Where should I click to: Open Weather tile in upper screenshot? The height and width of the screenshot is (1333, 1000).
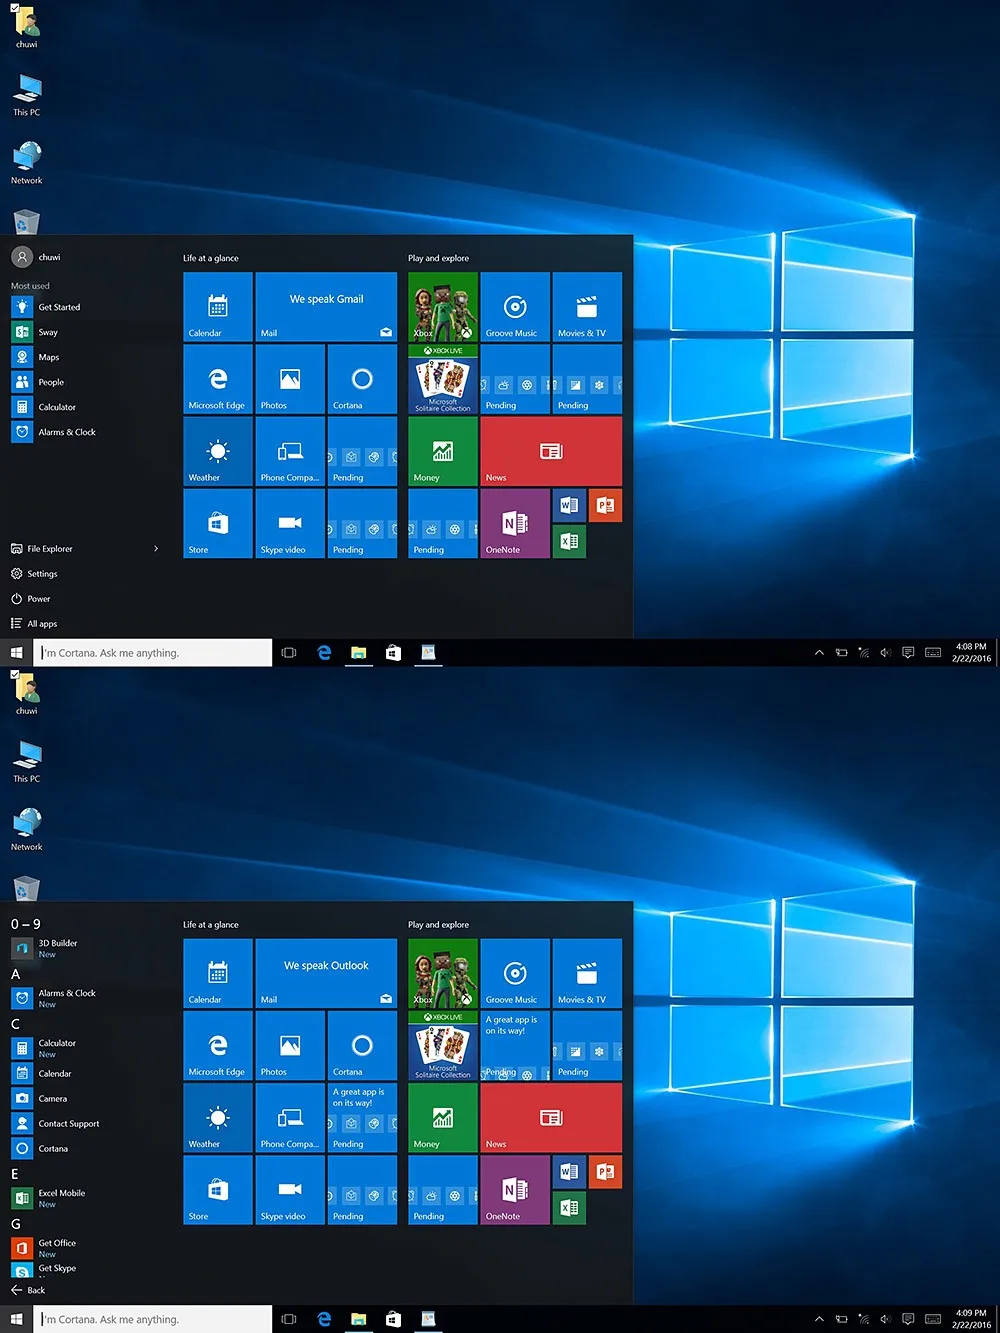(x=218, y=451)
